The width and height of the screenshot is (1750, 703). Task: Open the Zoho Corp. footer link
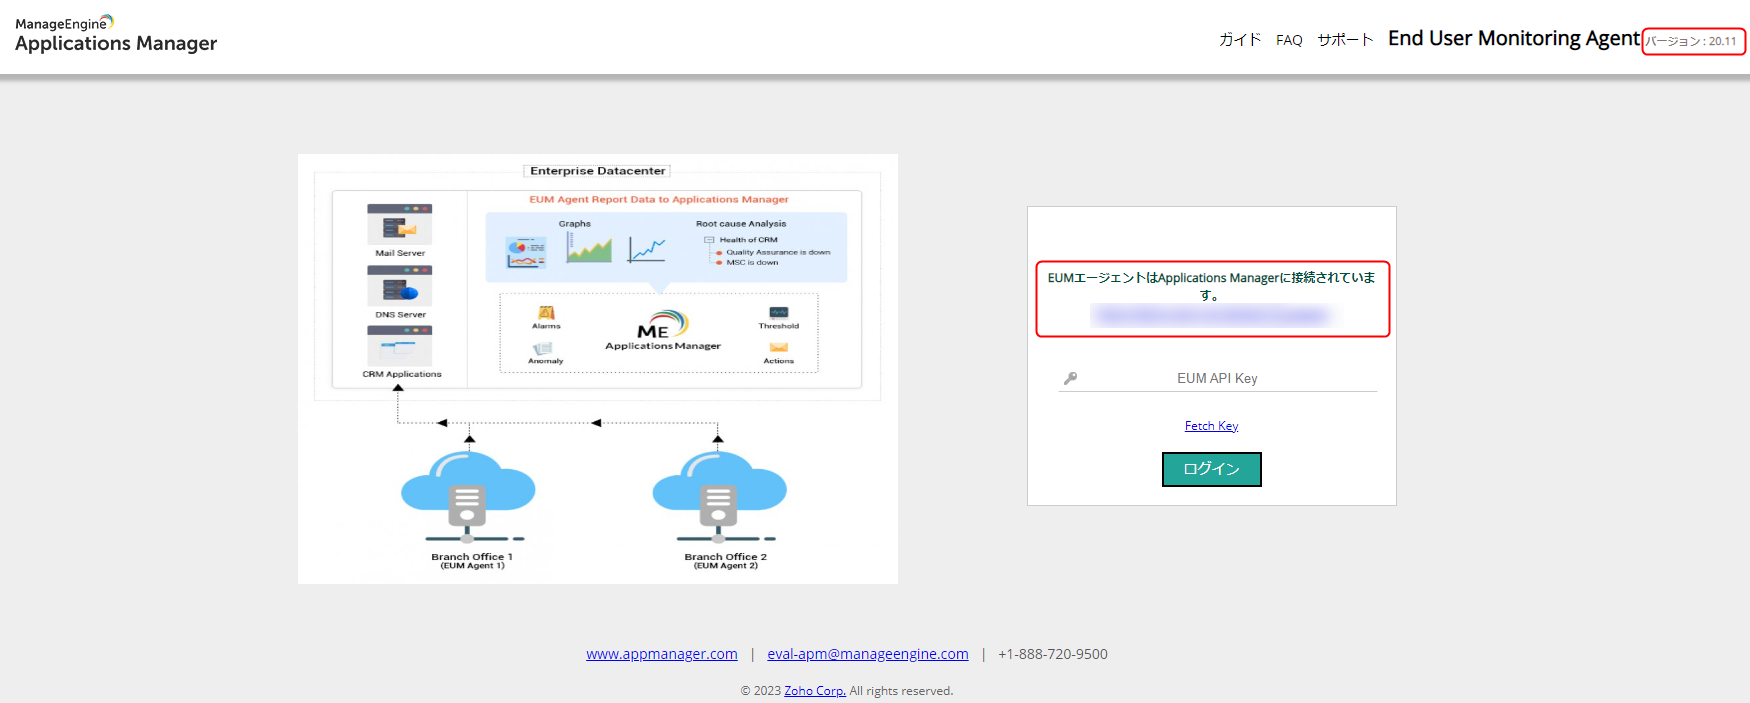coord(815,691)
